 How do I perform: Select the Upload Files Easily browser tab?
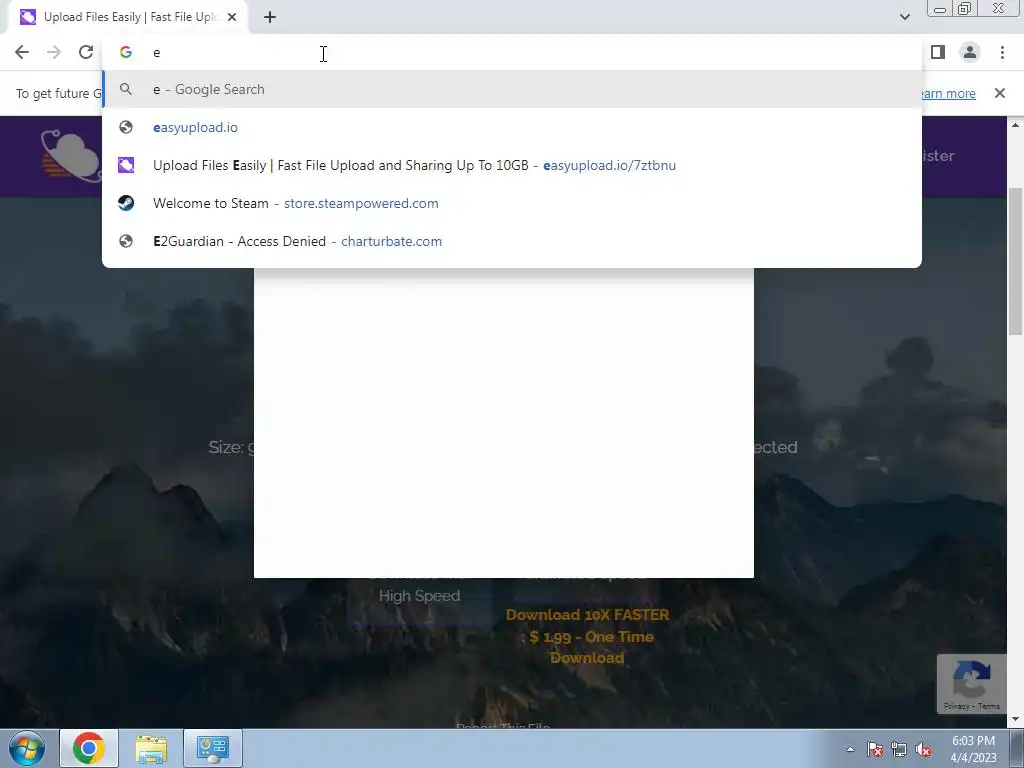point(128,17)
